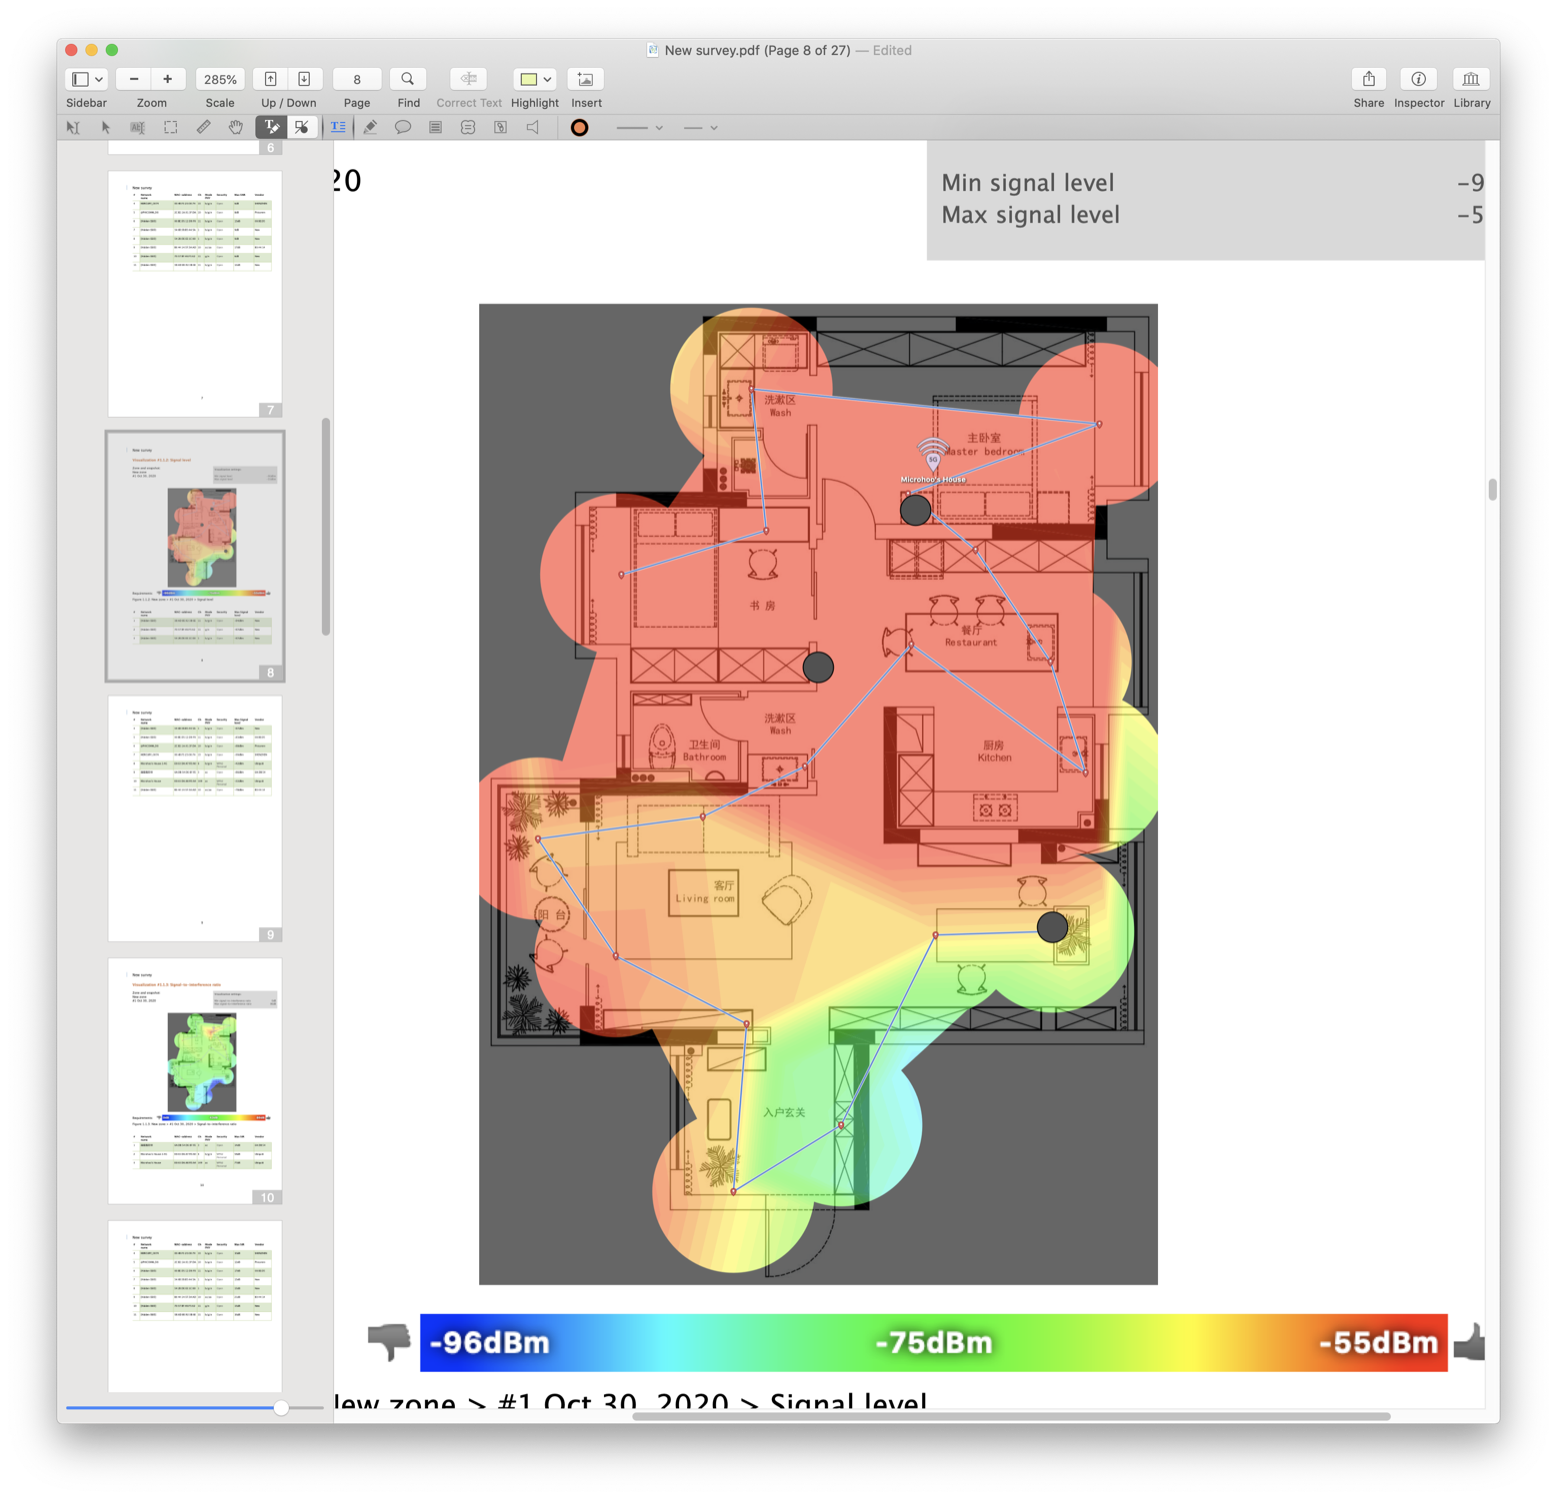Open page 10 thumbnail in sidebar
This screenshot has width=1557, height=1499.
click(x=195, y=1079)
